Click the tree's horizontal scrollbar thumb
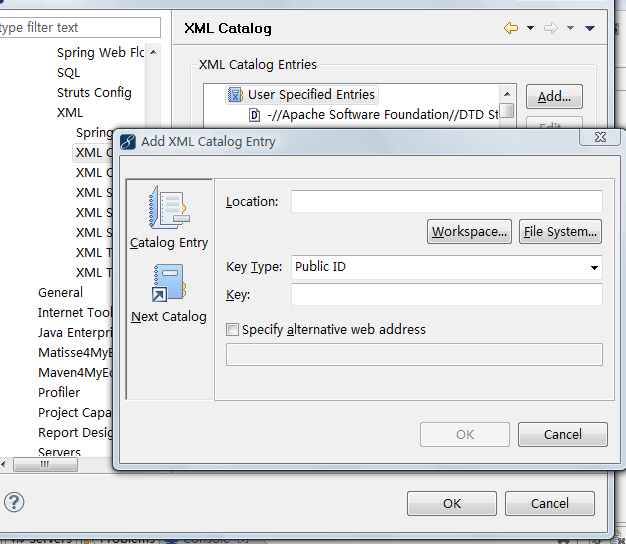This screenshot has width=626, height=544. [46, 465]
